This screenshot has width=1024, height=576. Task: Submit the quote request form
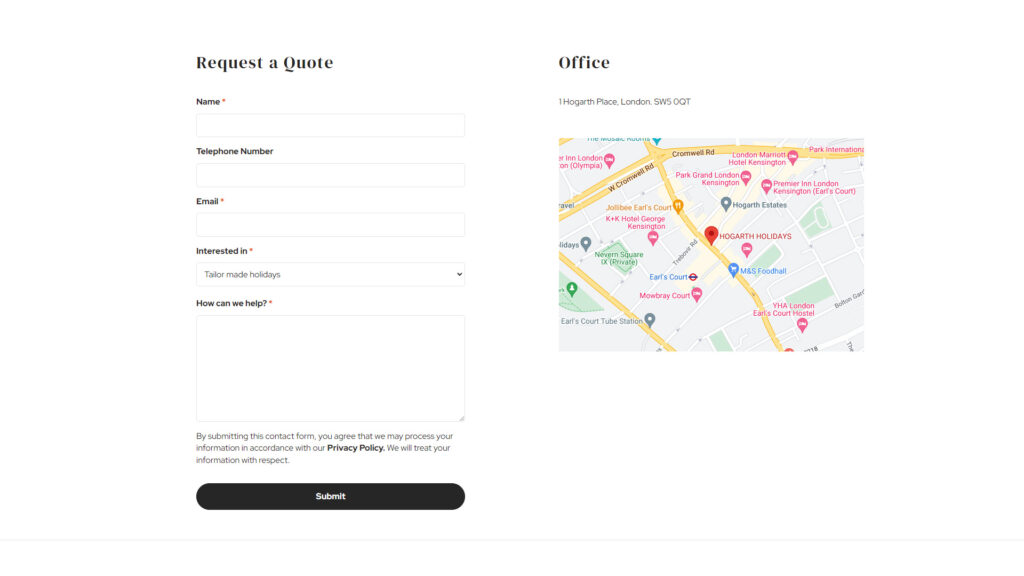point(330,496)
